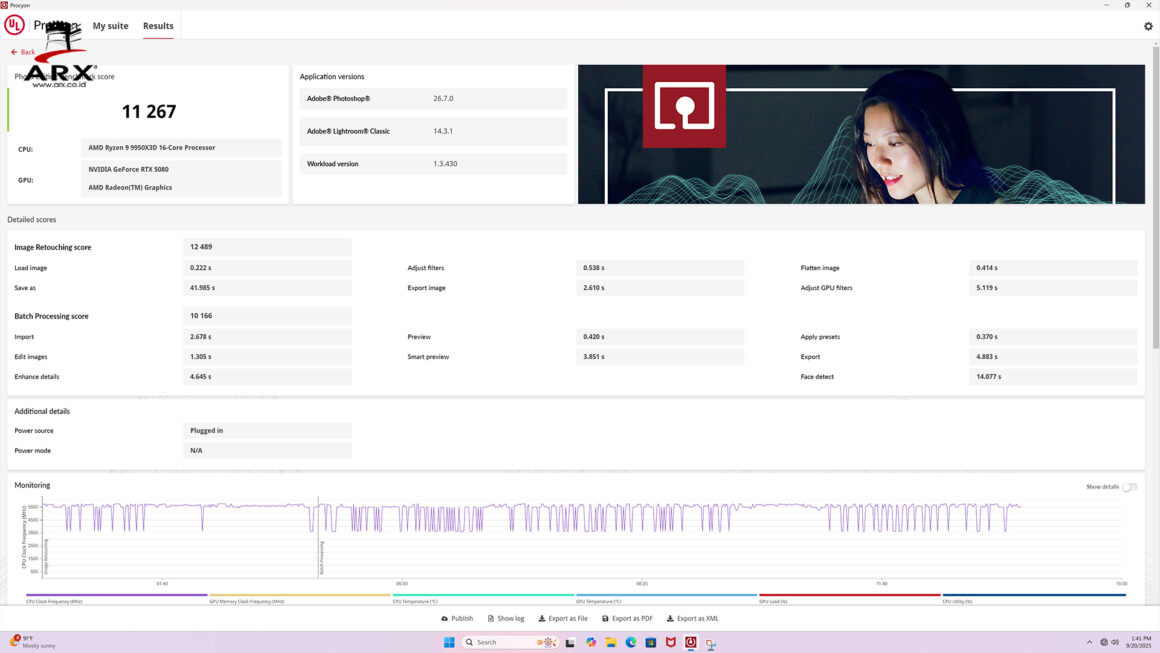Switch to the My suite tab
Image resolution: width=1160 pixels, height=653 pixels.
pos(110,26)
